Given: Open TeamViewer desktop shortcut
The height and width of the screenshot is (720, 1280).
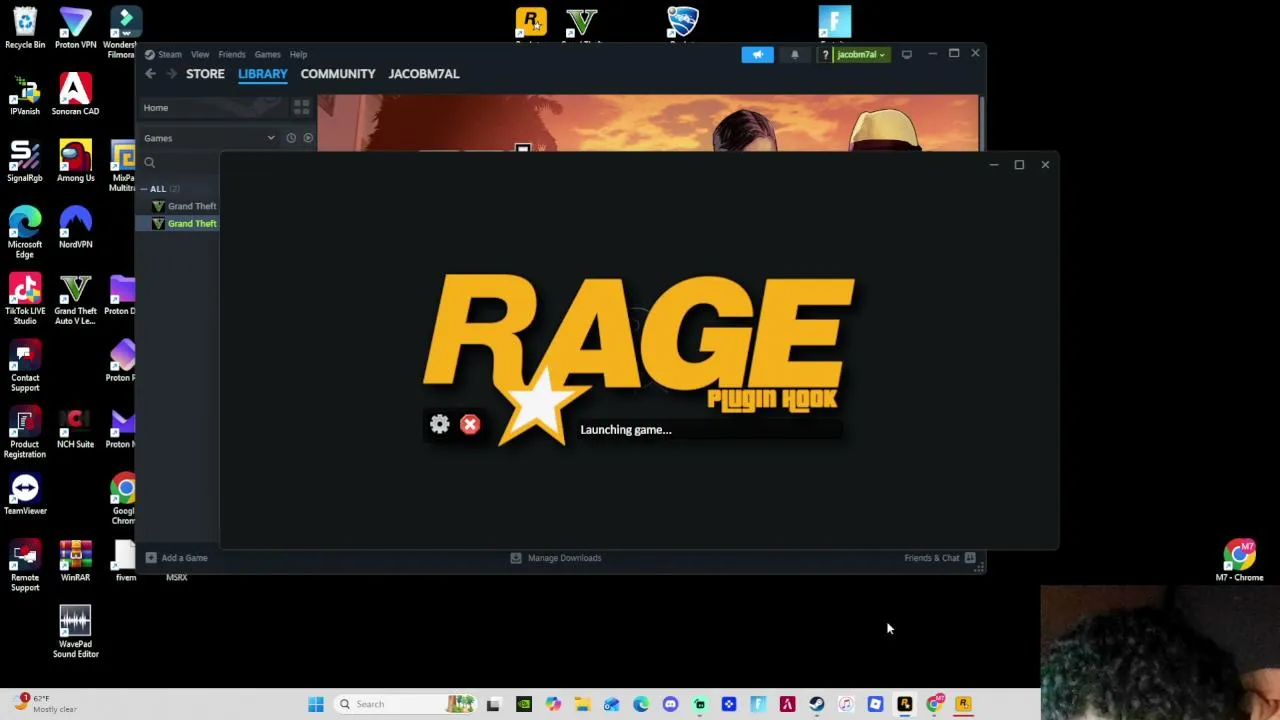Looking at the screenshot, I should coord(25,495).
